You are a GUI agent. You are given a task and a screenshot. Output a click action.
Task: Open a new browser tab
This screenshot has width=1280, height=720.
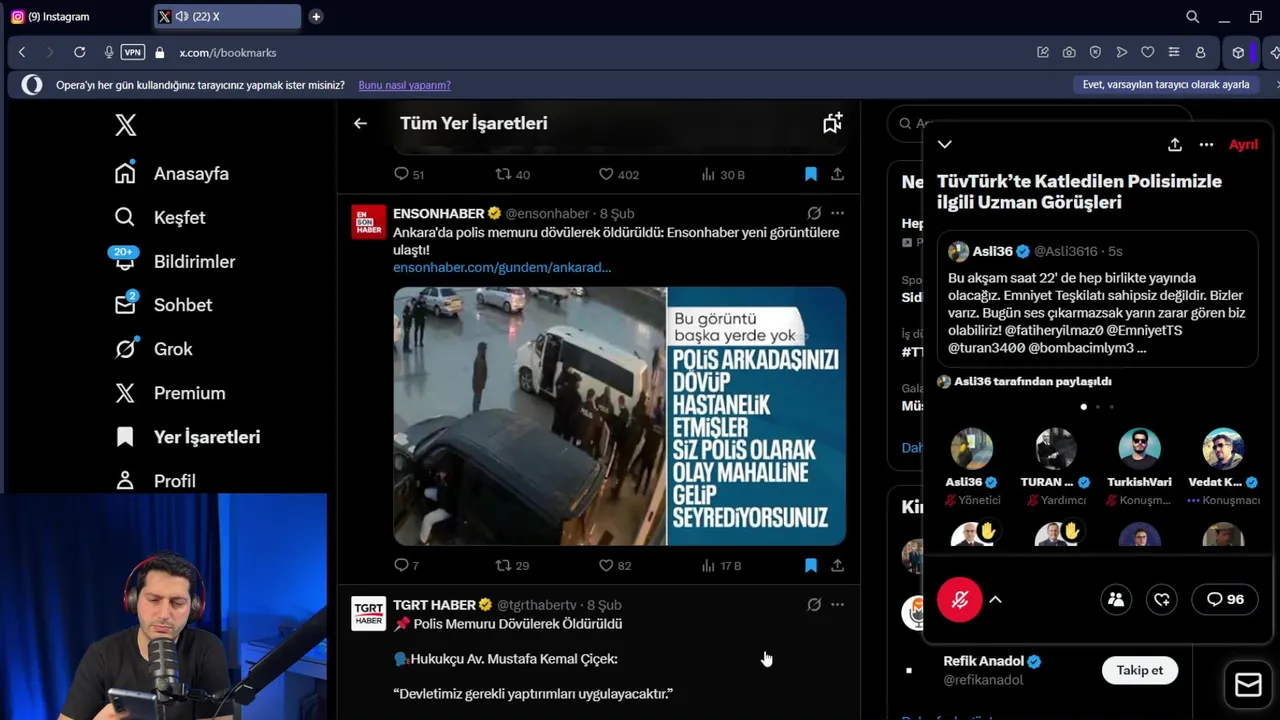[x=316, y=16]
